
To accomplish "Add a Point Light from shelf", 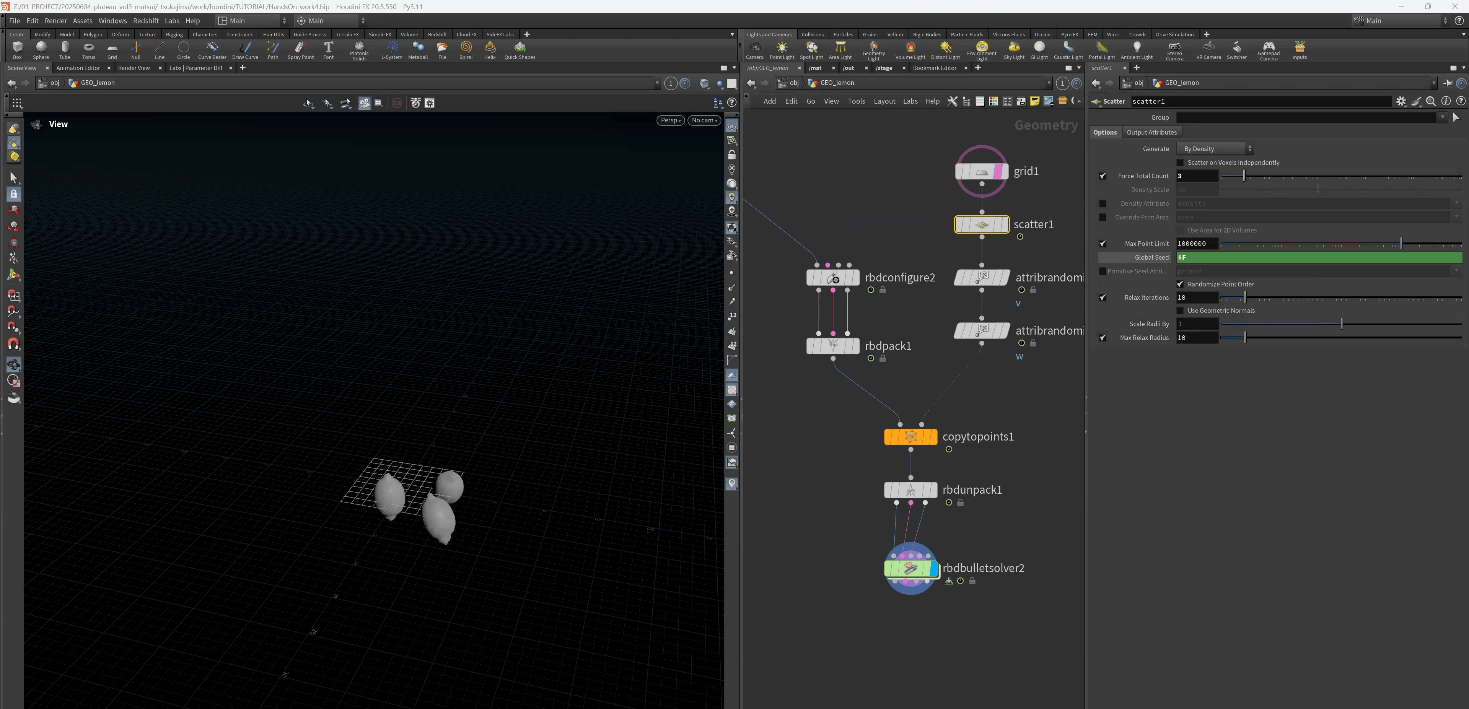I will click(x=782, y=49).
